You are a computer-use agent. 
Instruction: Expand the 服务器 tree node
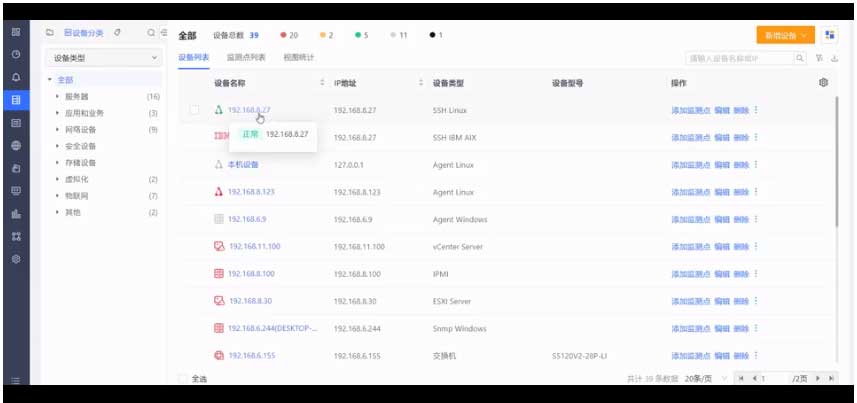coord(57,97)
